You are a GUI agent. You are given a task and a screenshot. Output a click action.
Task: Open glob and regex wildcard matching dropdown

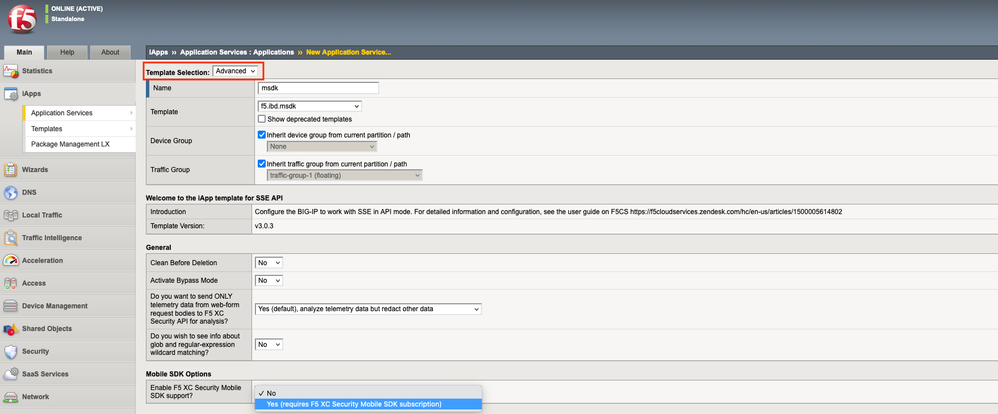click(x=269, y=344)
